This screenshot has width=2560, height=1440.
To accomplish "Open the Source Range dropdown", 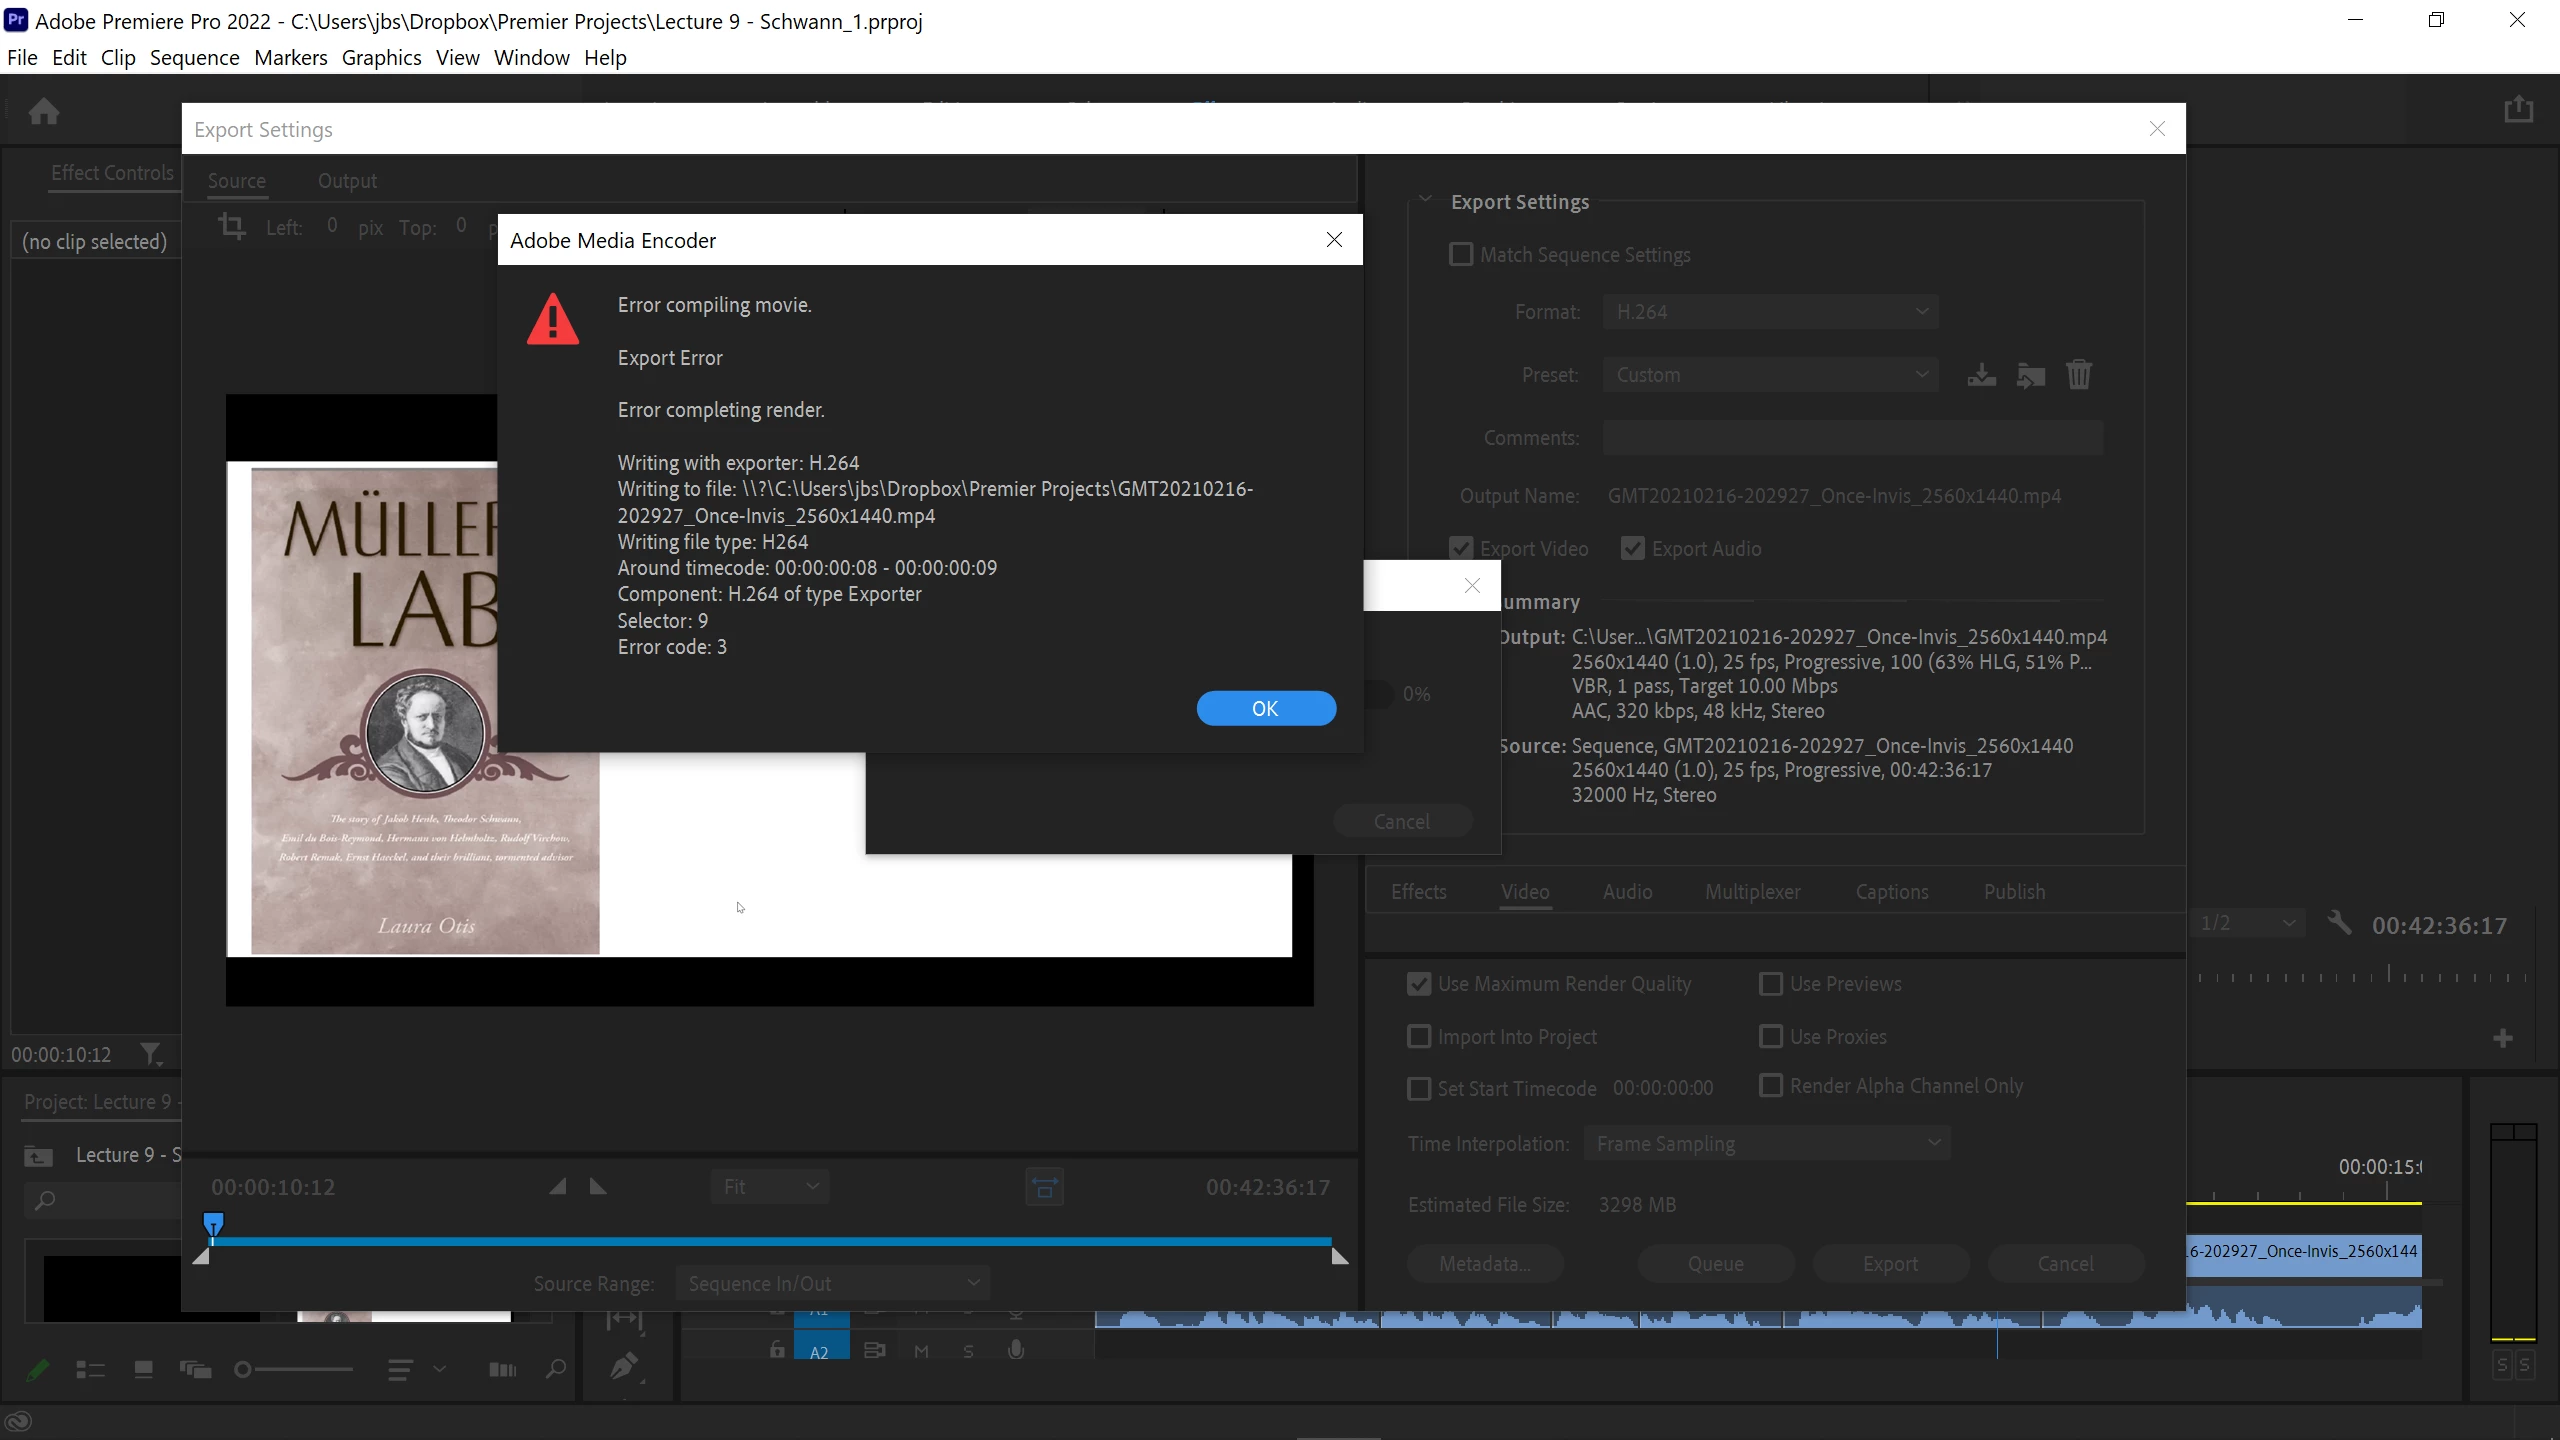I will 832,1283.
